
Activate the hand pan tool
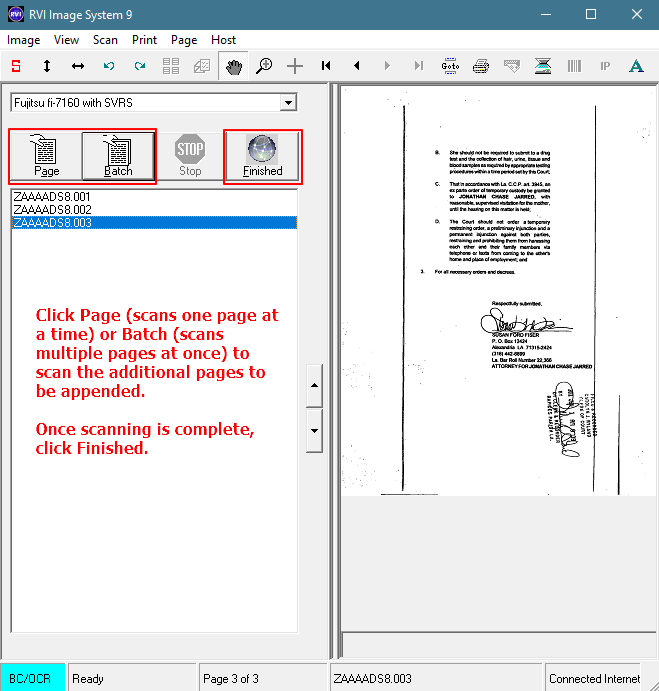click(234, 67)
